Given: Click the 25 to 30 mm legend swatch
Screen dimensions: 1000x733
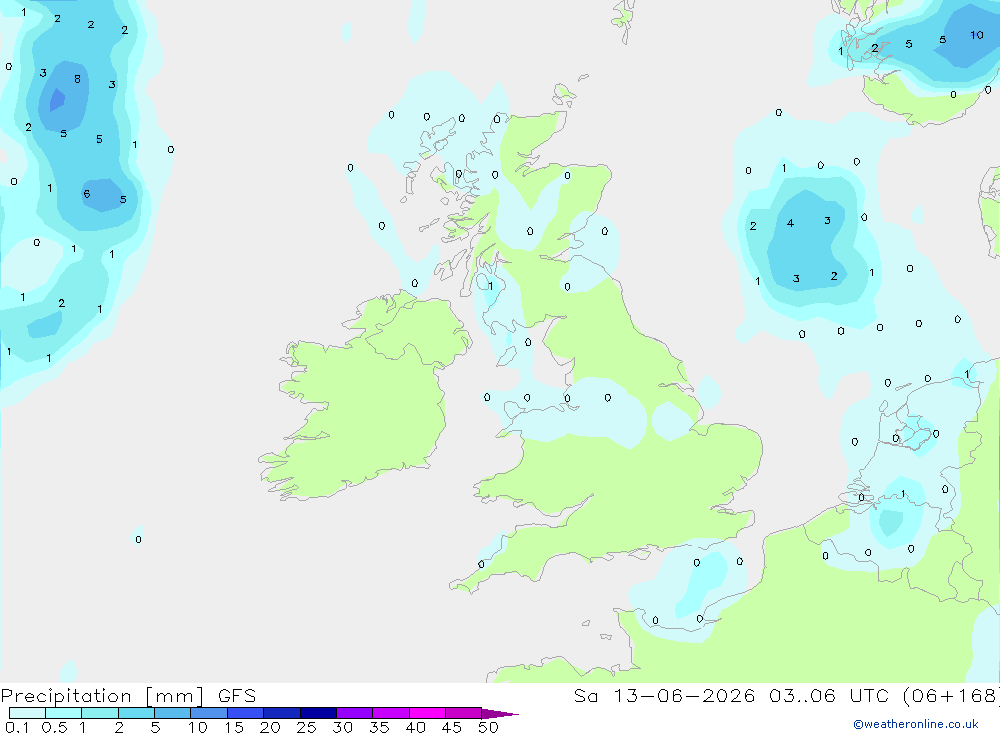Looking at the screenshot, I should (x=318, y=713).
